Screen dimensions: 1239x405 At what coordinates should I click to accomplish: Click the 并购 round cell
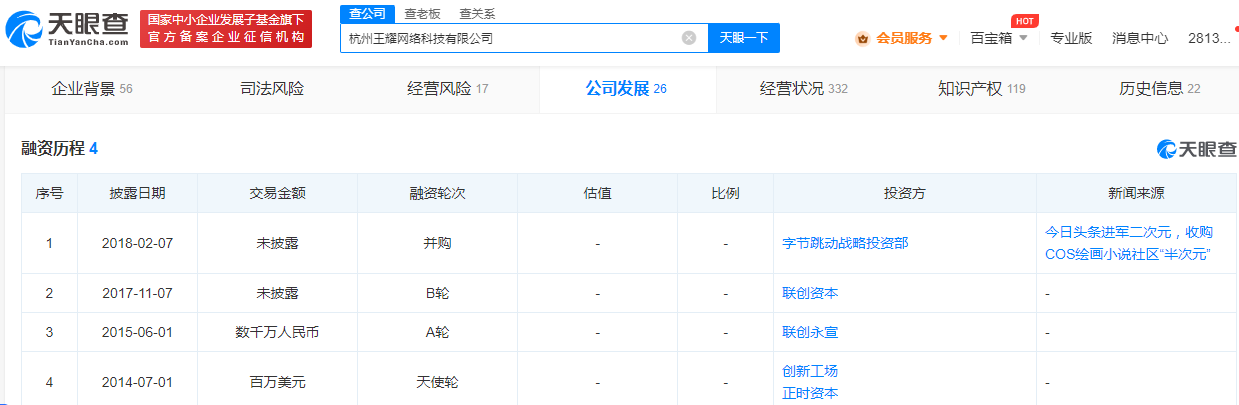(x=437, y=243)
